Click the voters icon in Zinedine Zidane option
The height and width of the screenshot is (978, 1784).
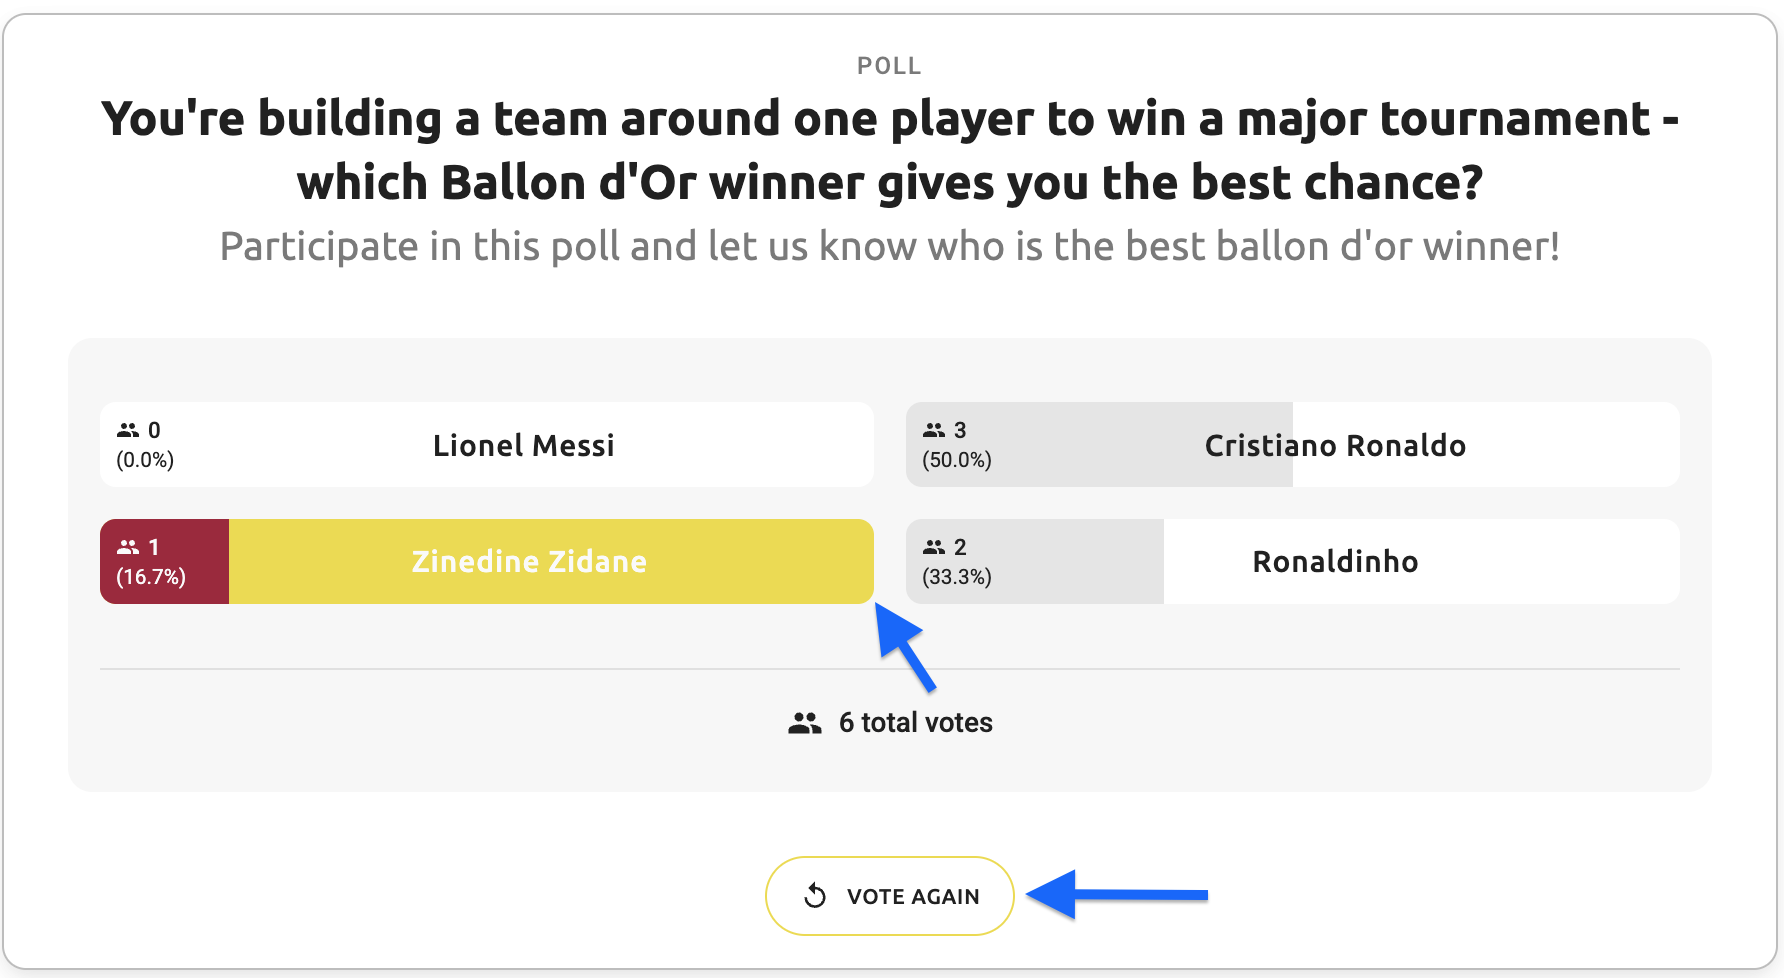(128, 547)
